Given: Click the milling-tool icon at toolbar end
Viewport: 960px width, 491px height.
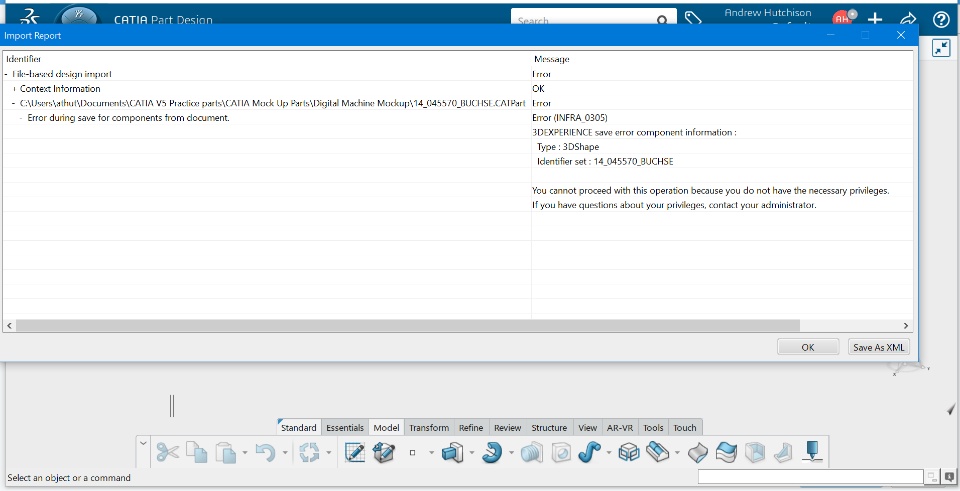Looking at the screenshot, I should pos(812,452).
